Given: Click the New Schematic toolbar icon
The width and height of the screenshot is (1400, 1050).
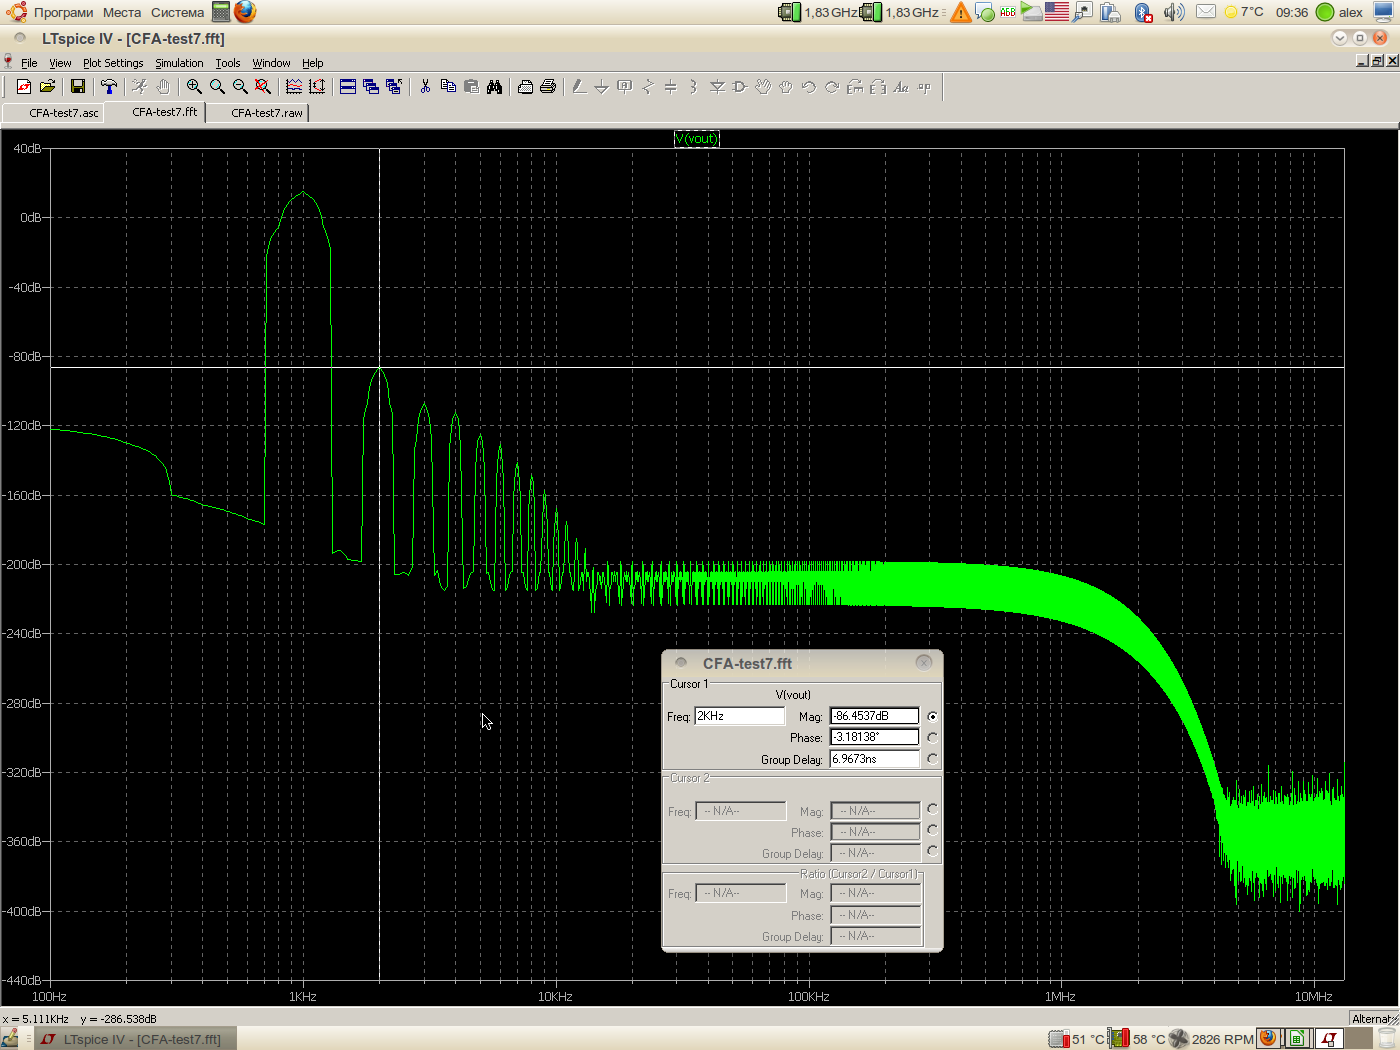Looking at the screenshot, I should click(x=24, y=87).
